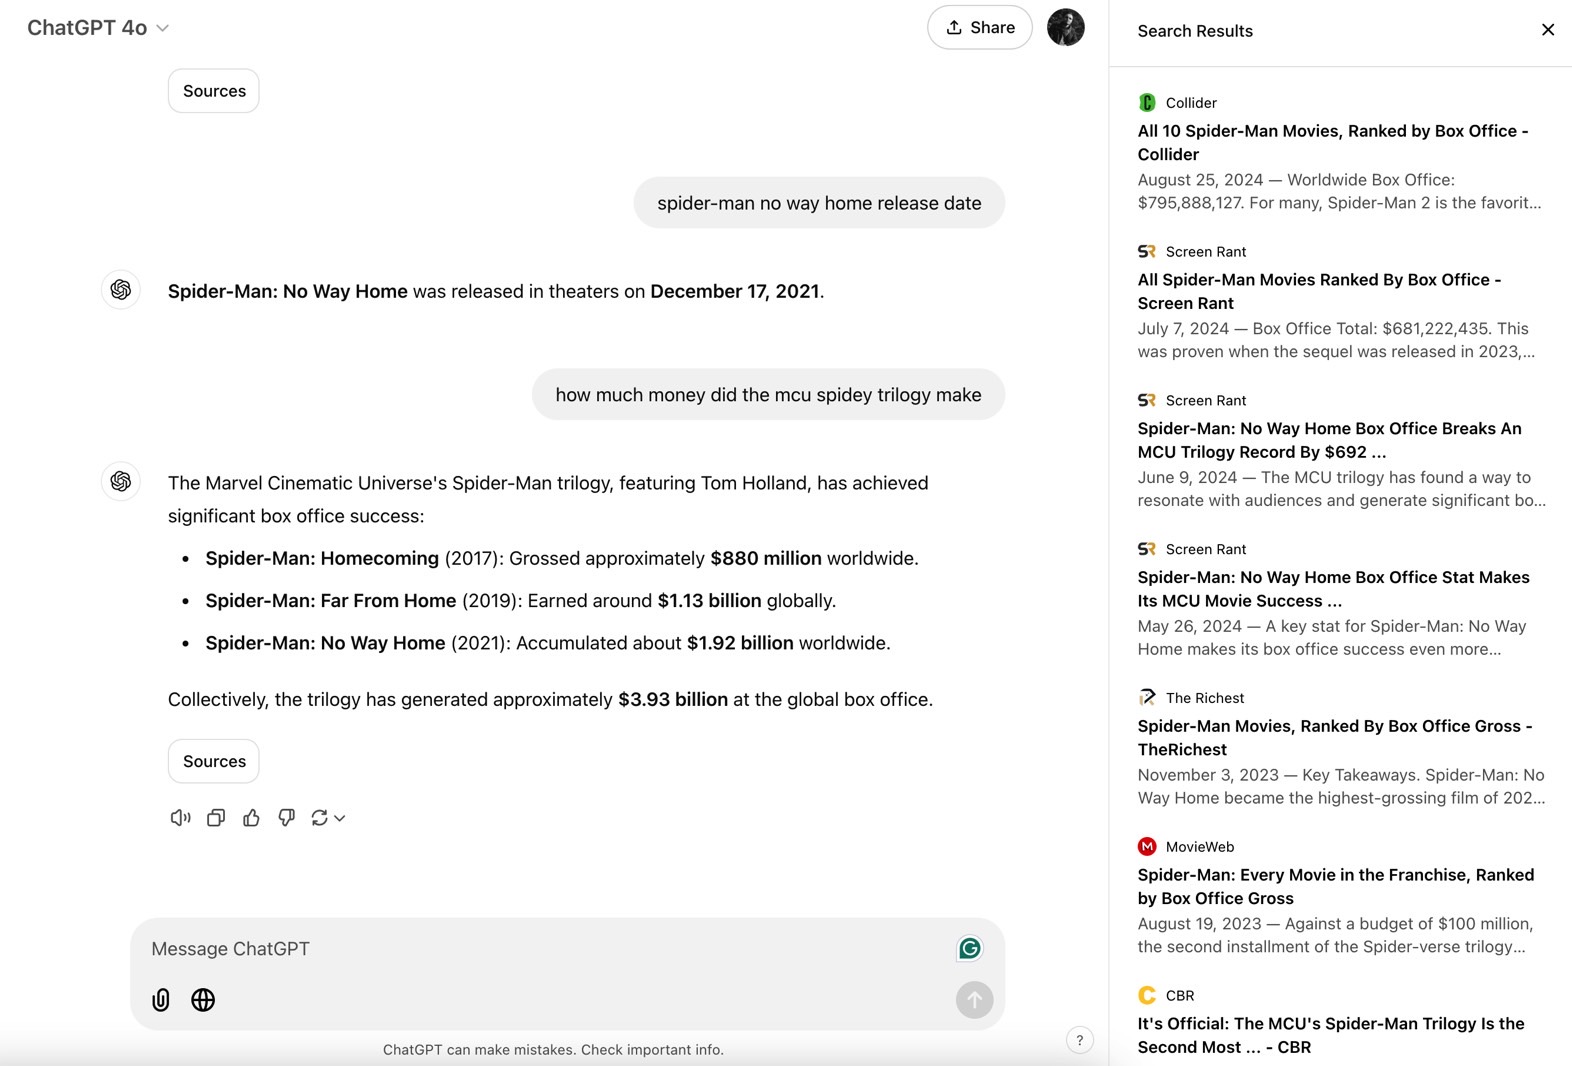Open All Spider-Man Movies Ranked By Box Office link
The height and width of the screenshot is (1066, 1572).
1319,292
